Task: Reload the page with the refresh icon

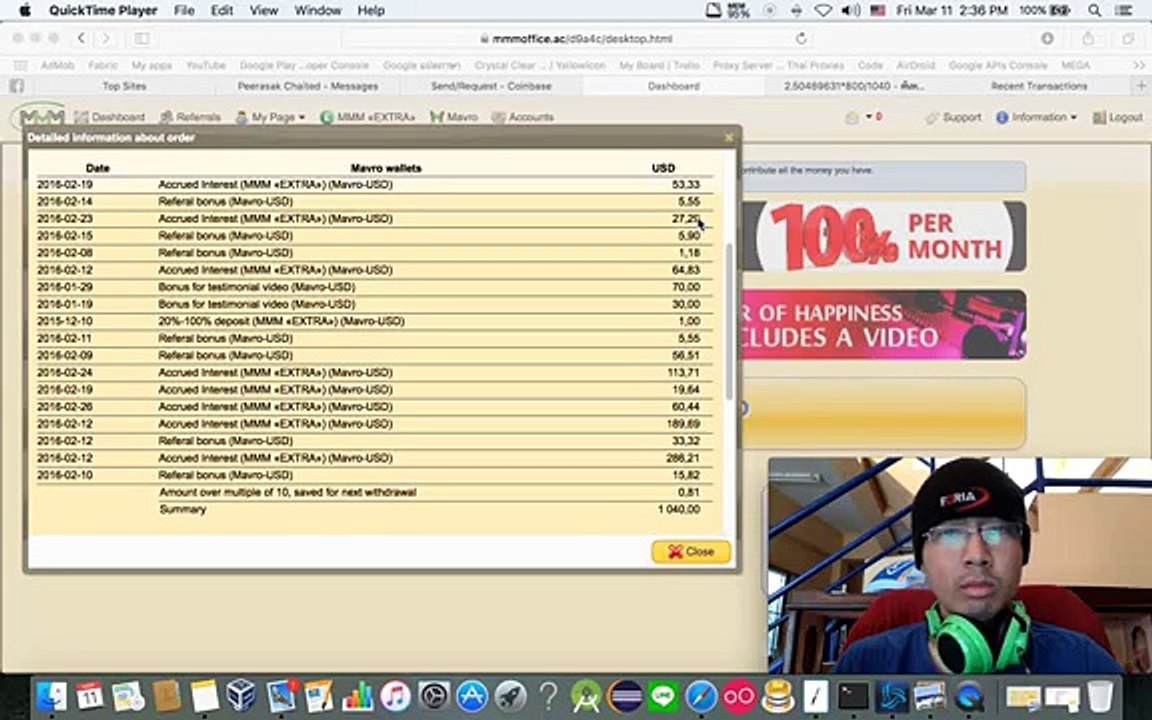Action: (801, 38)
